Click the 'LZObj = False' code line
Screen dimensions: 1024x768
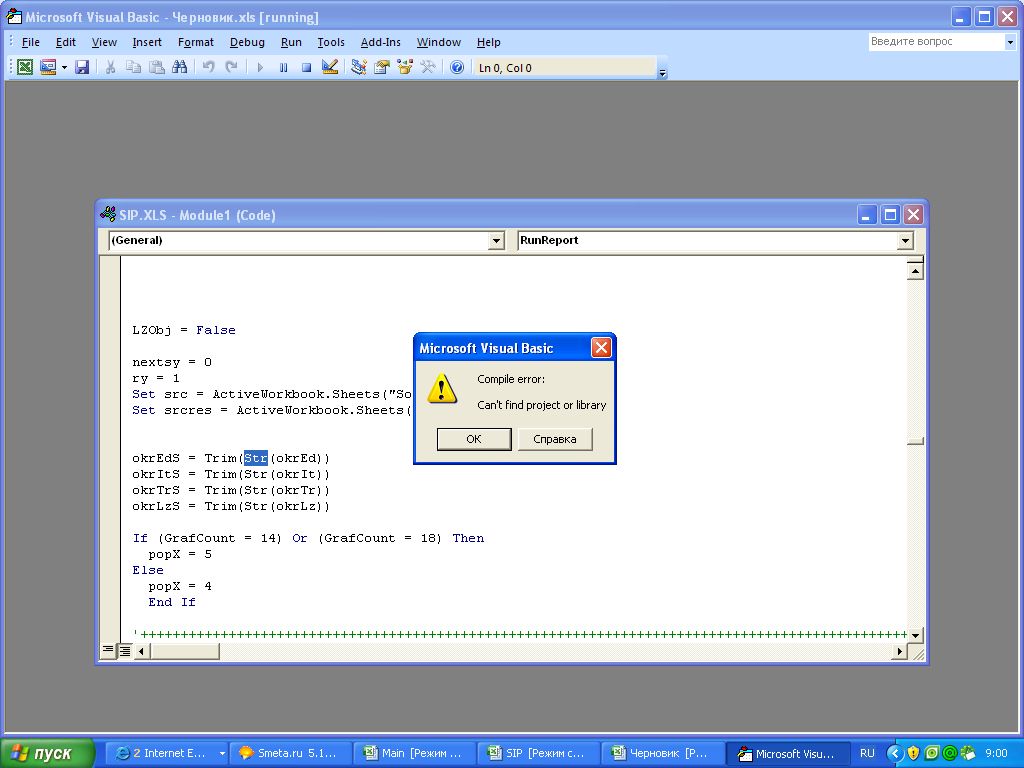(184, 330)
